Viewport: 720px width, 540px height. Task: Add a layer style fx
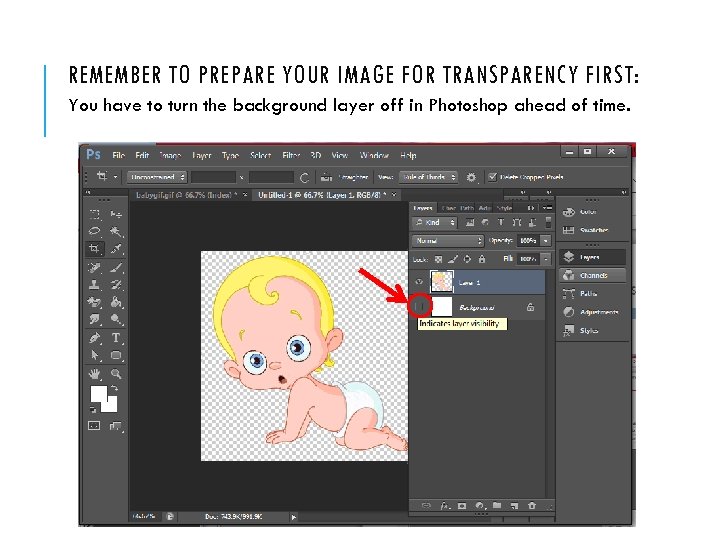(x=444, y=506)
